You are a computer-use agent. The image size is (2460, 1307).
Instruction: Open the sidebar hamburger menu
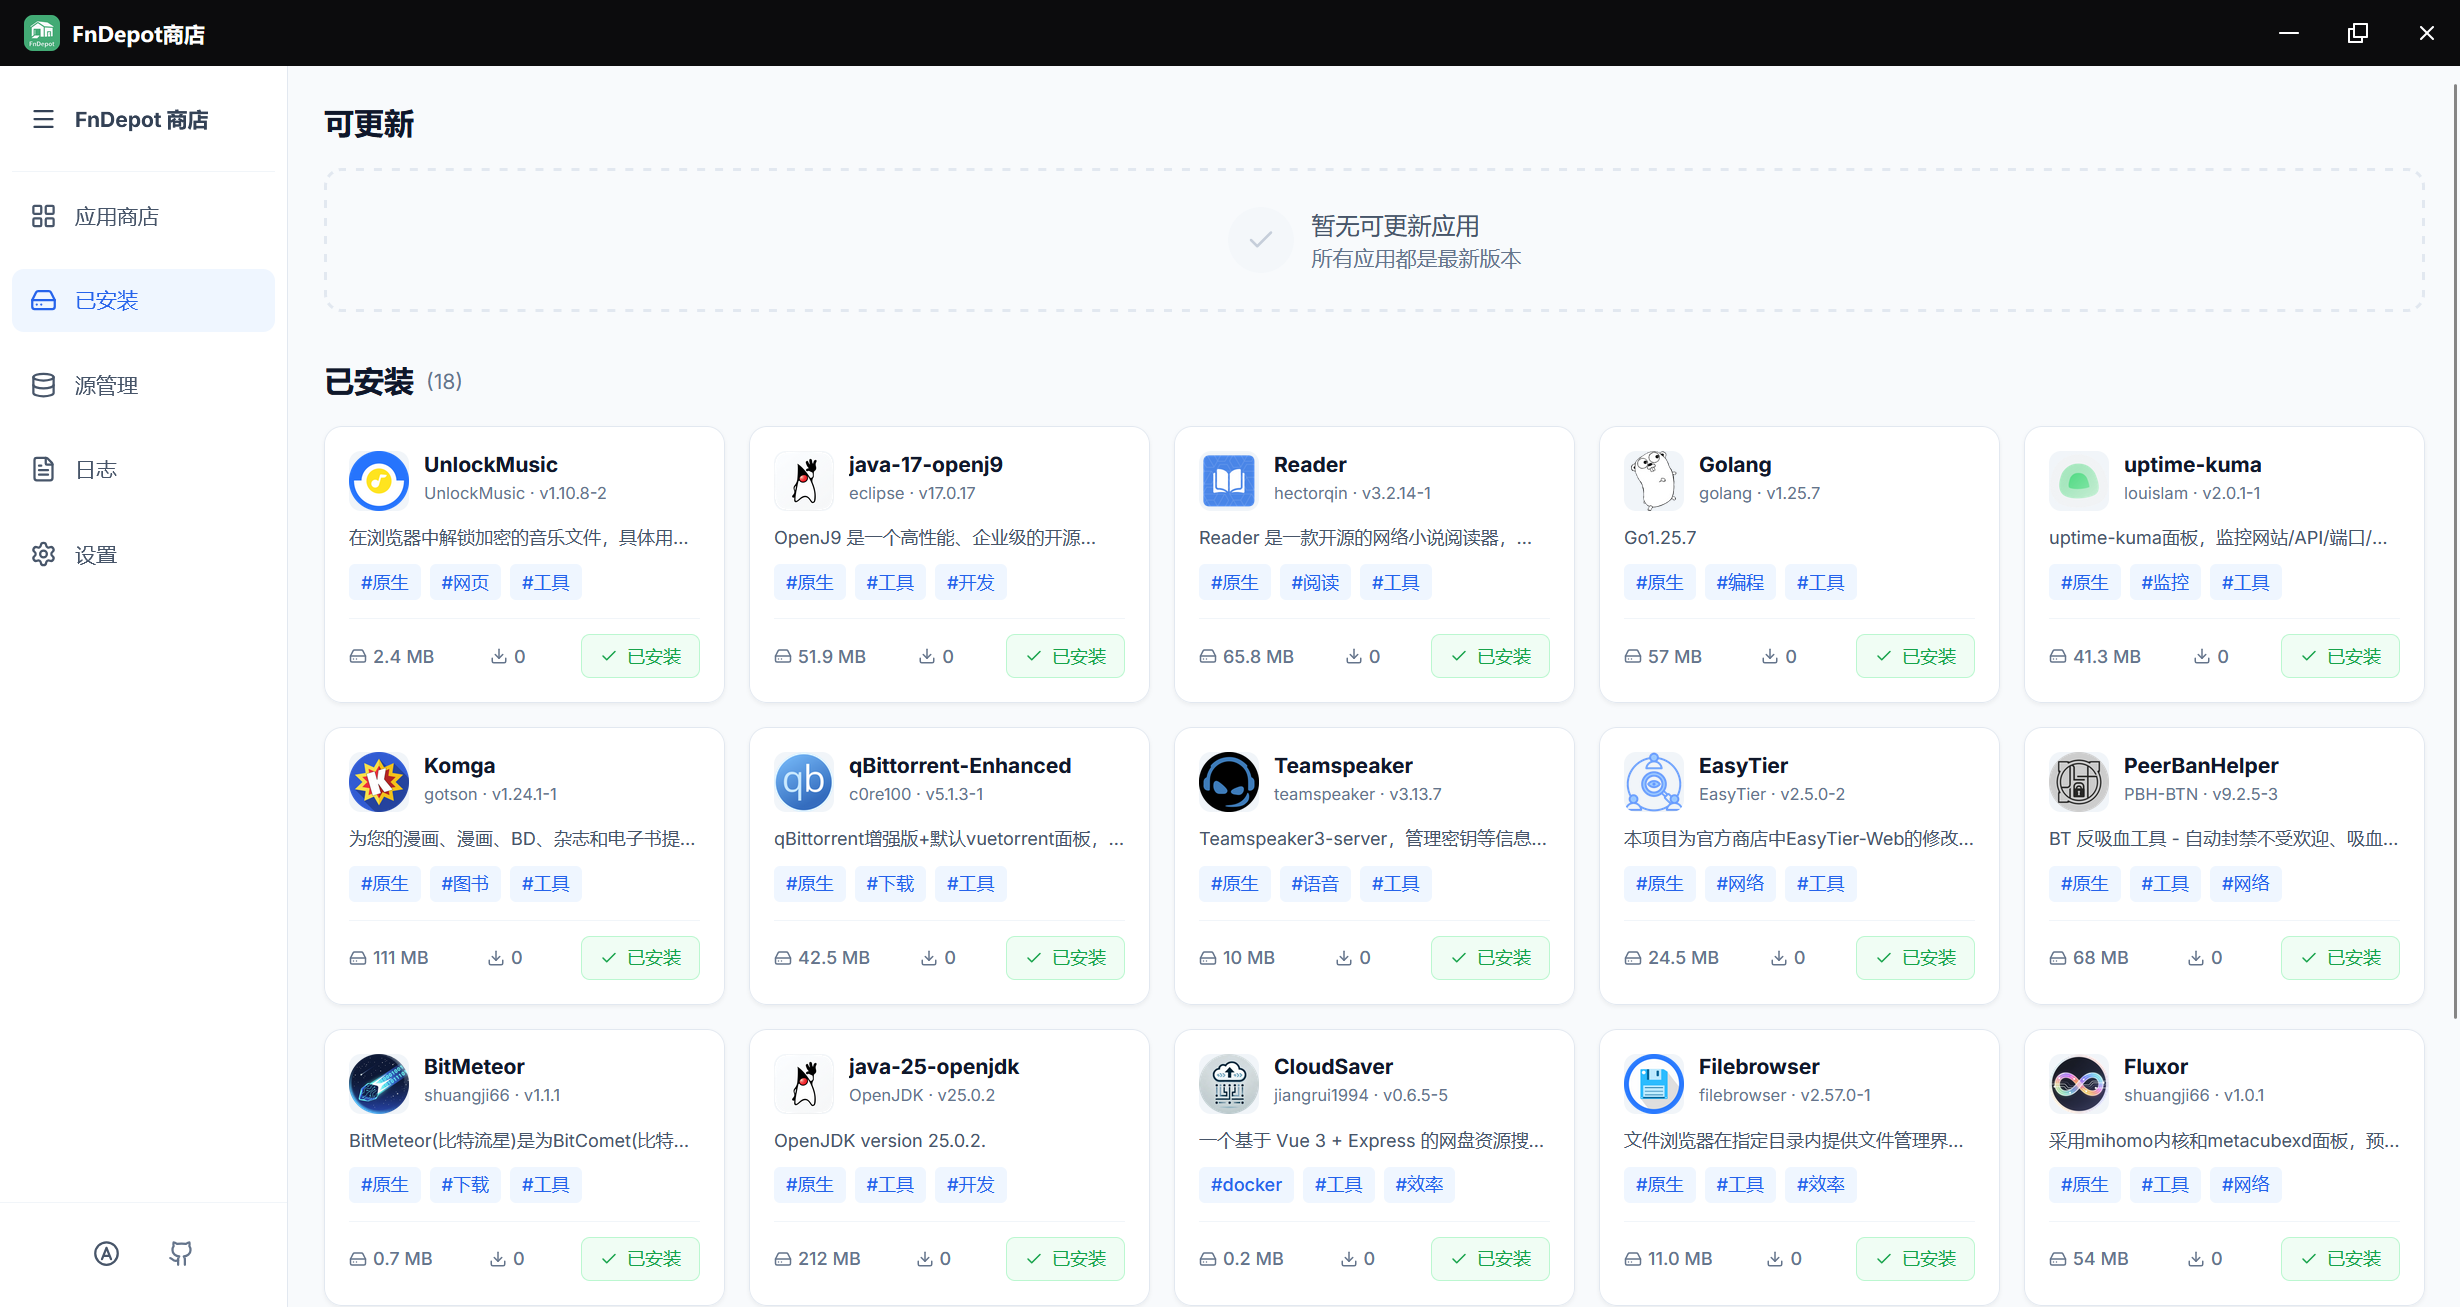coord(43,119)
